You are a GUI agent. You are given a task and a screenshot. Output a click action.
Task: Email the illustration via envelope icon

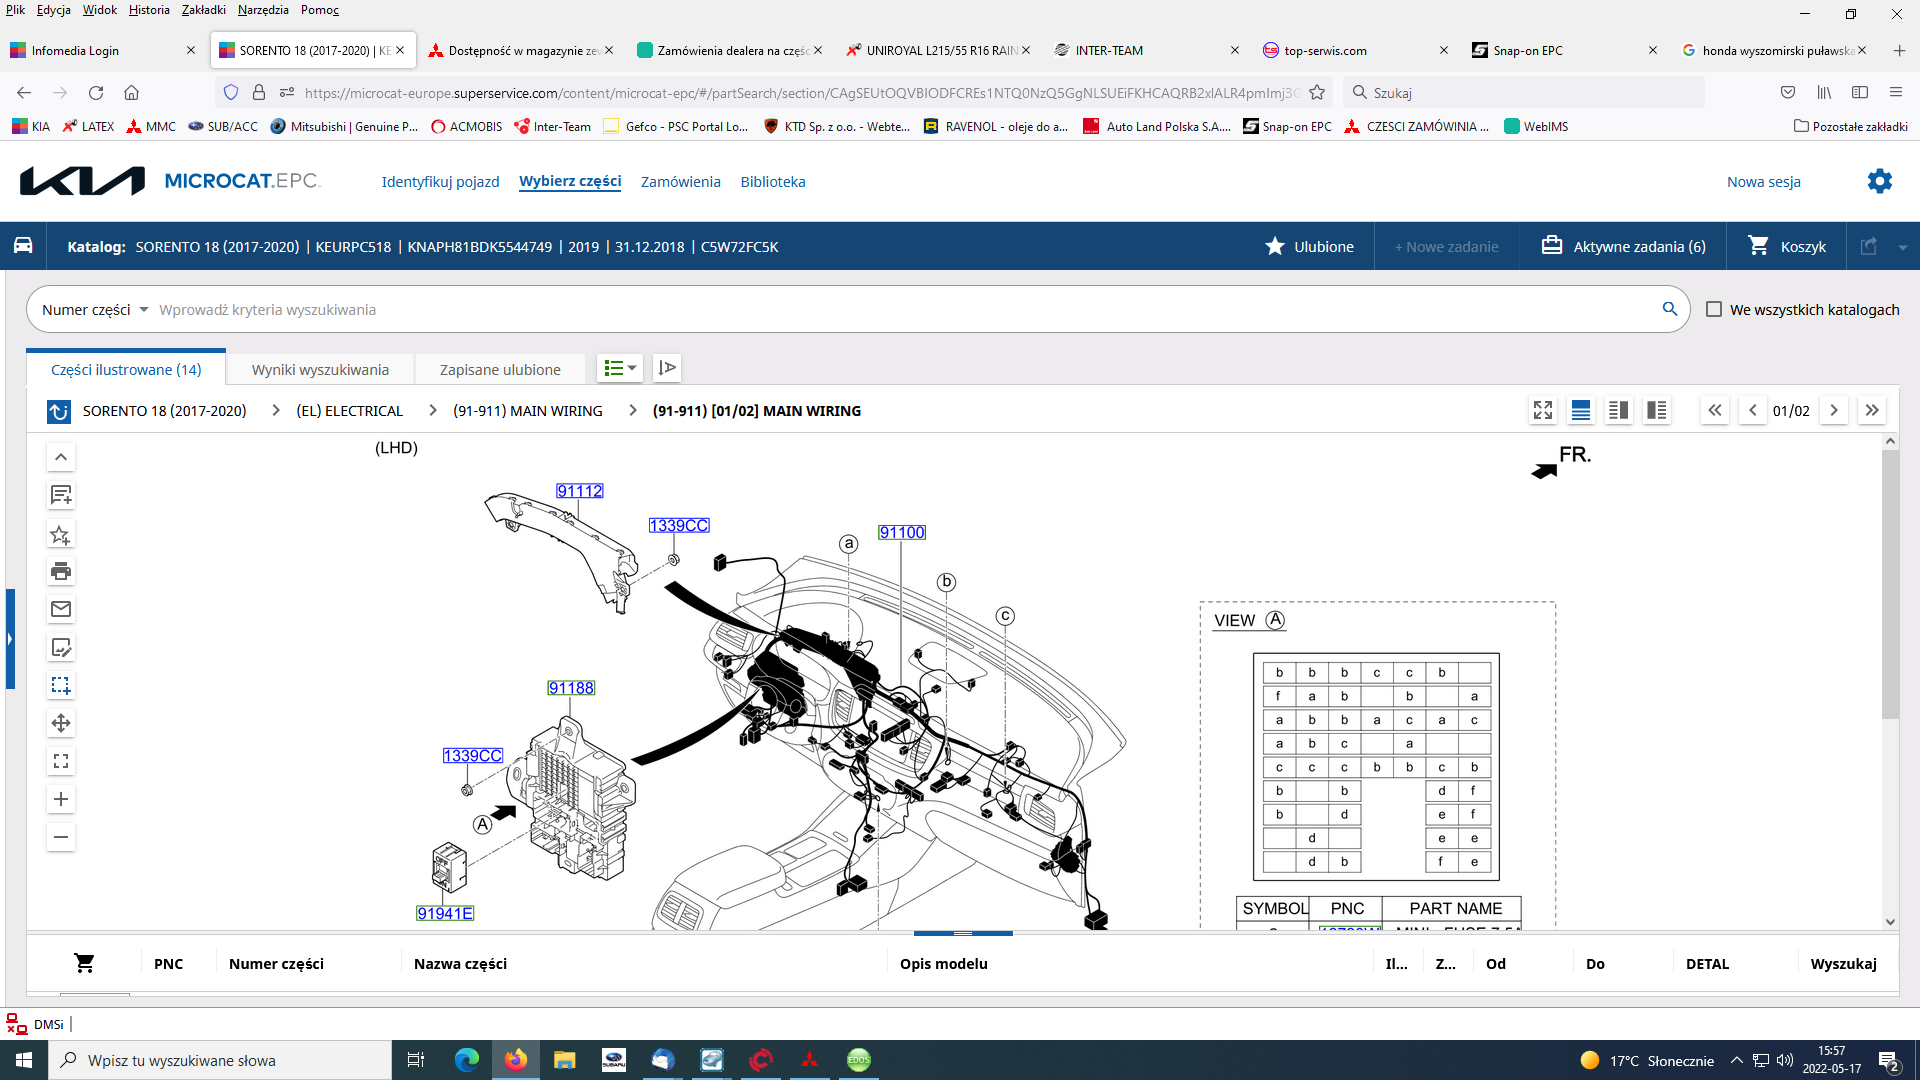(x=61, y=609)
